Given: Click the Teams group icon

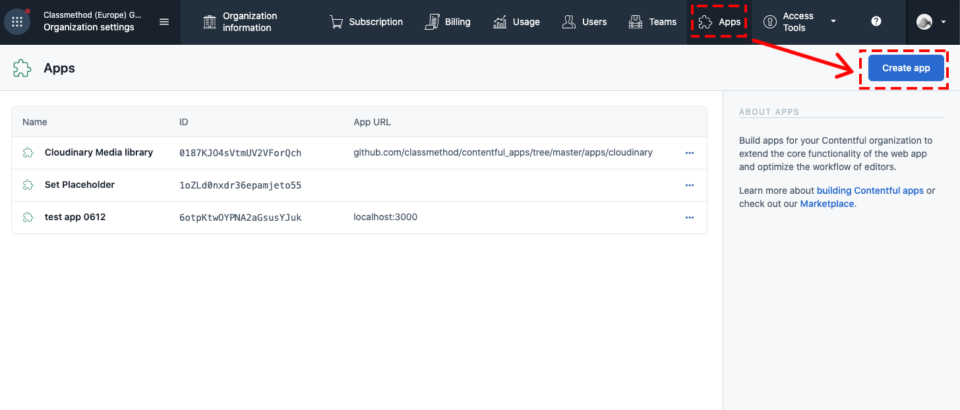Looking at the screenshot, I should pyautogui.click(x=637, y=22).
